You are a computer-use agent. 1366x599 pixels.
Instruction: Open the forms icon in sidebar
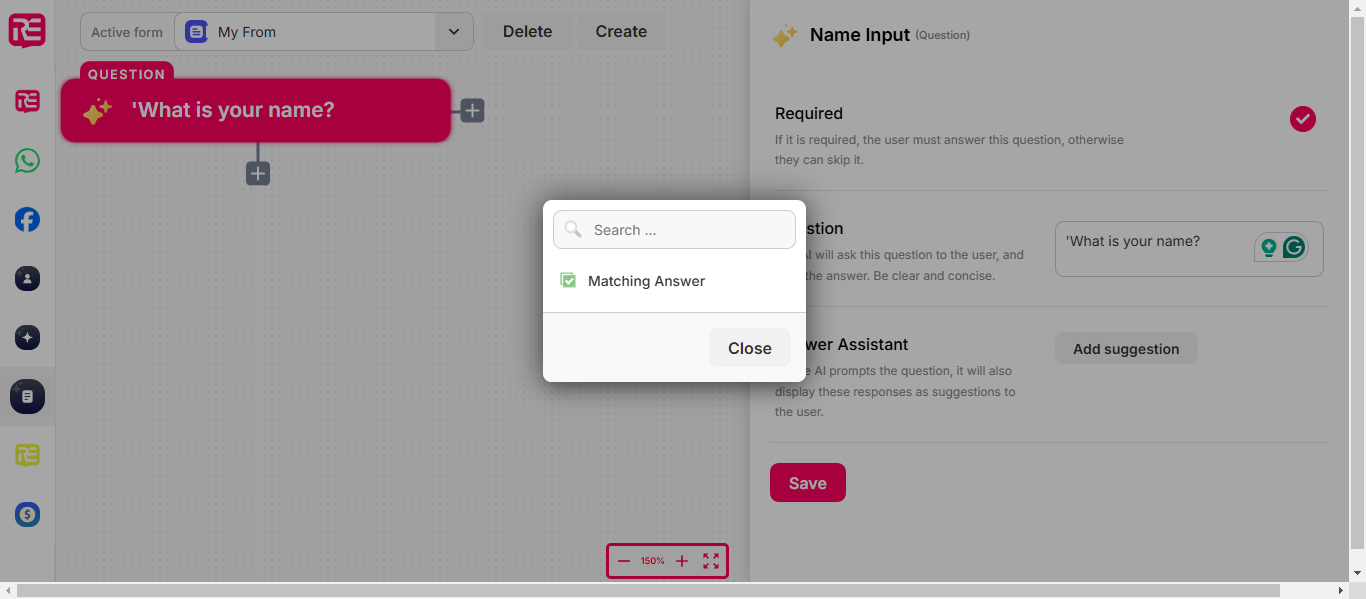click(x=27, y=397)
